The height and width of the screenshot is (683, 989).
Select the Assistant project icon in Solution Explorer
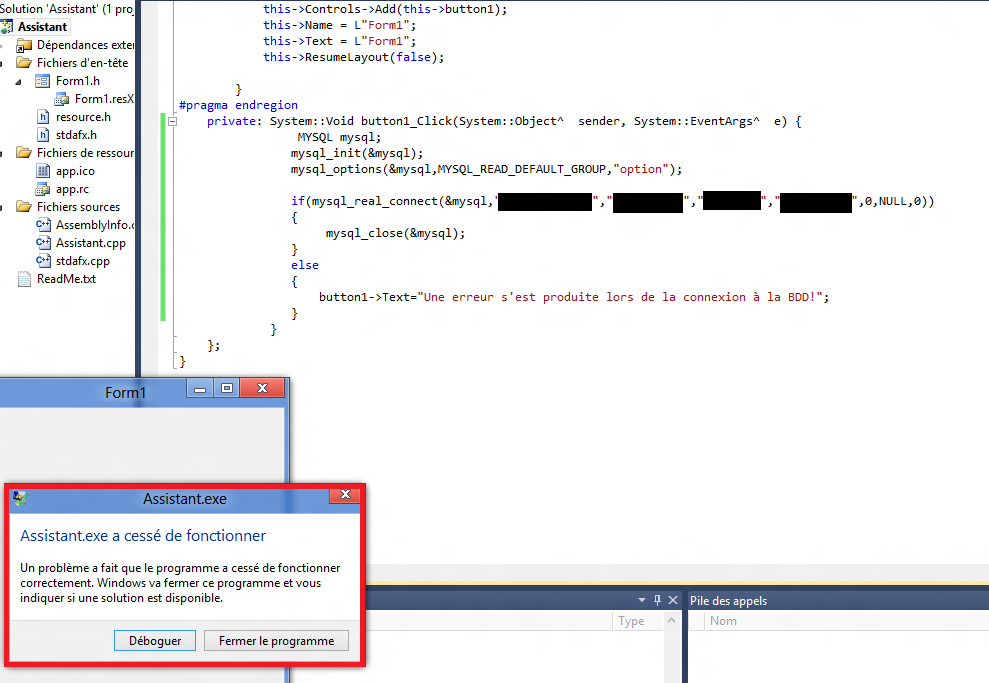pos(6,26)
